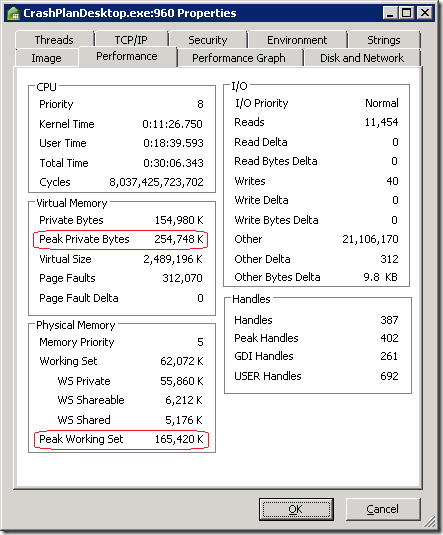Minimize the Properties window
The width and height of the screenshot is (443, 535).
click(390, 13)
